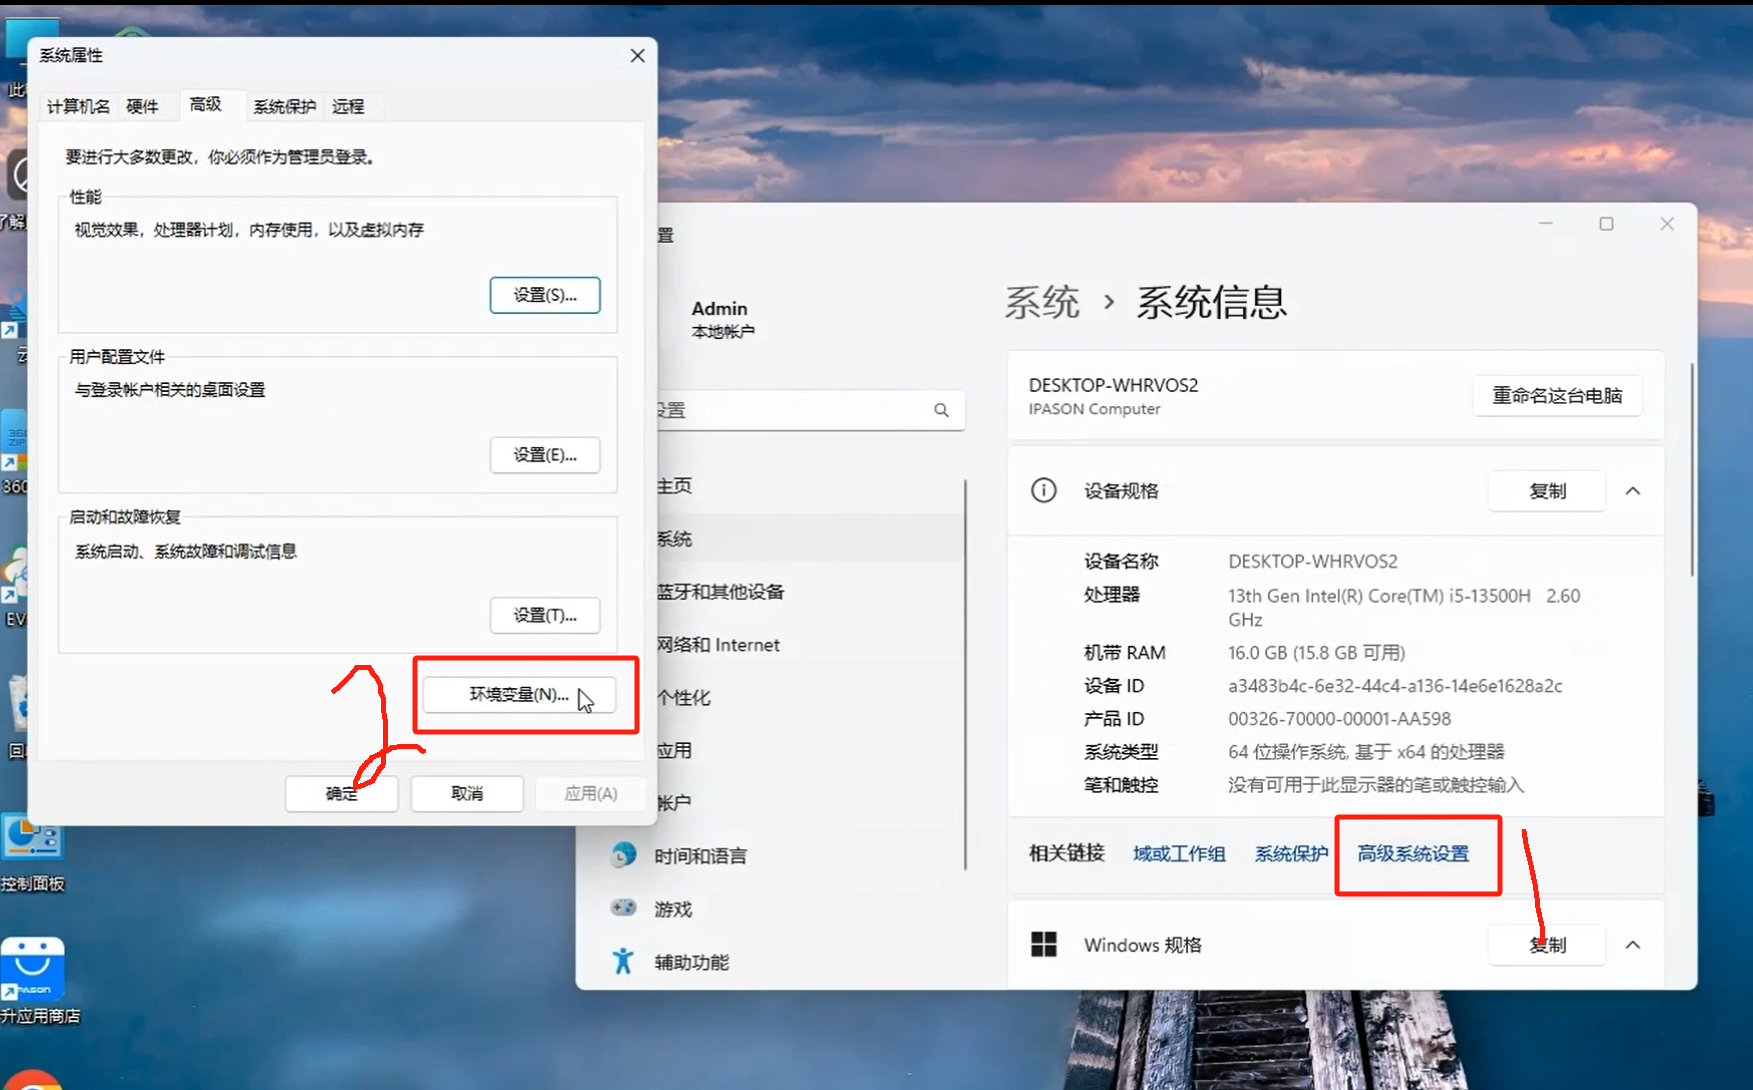Close the Settings window
This screenshot has height=1090, width=1753.
pos(1667,224)
